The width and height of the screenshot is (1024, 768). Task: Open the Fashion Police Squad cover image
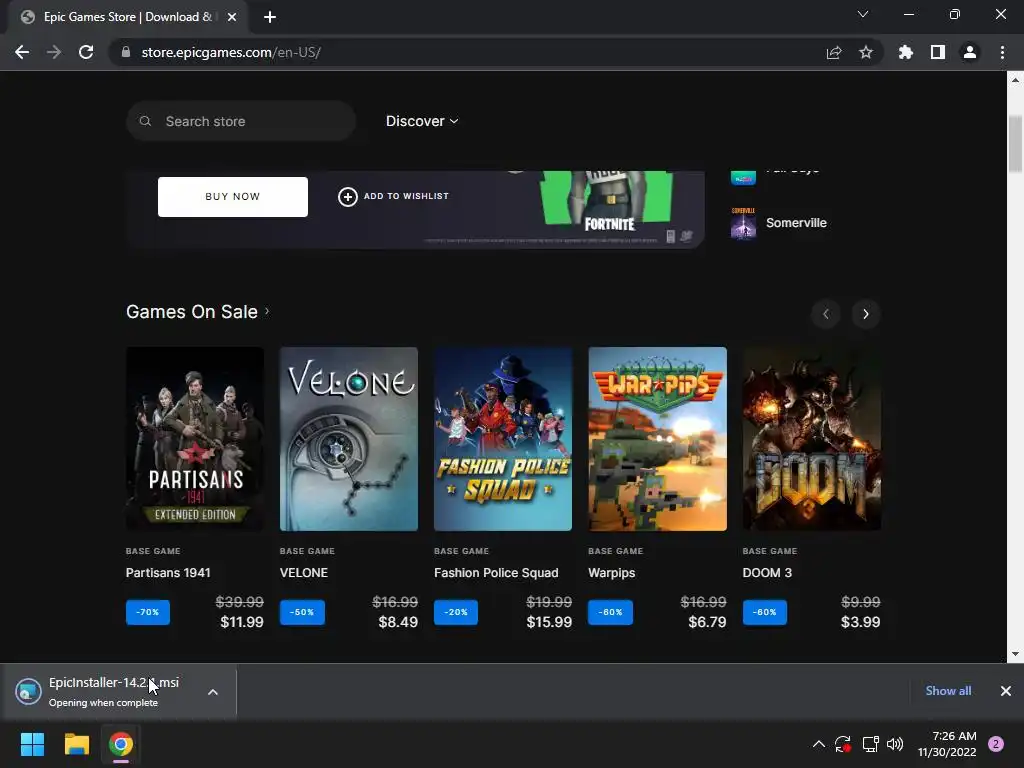click(503, 439)
